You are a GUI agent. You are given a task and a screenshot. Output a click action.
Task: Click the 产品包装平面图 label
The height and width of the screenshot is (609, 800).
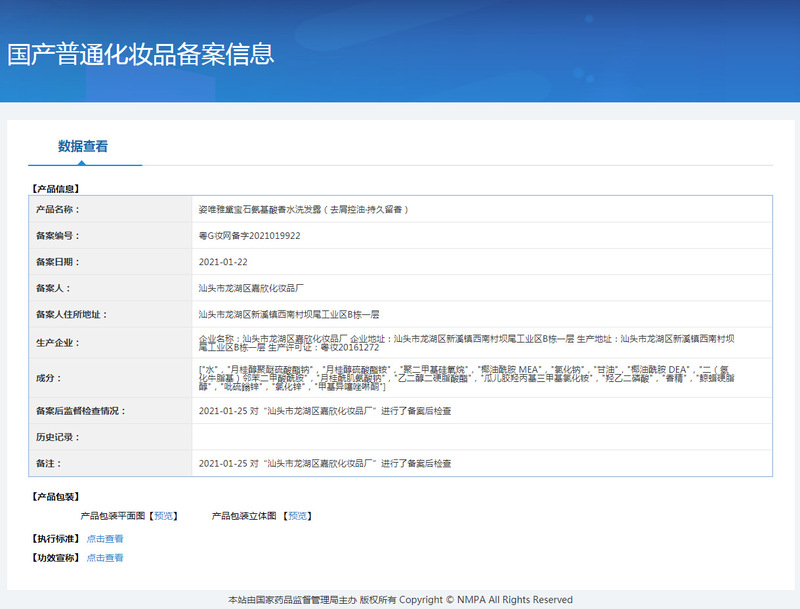(113, 516)
